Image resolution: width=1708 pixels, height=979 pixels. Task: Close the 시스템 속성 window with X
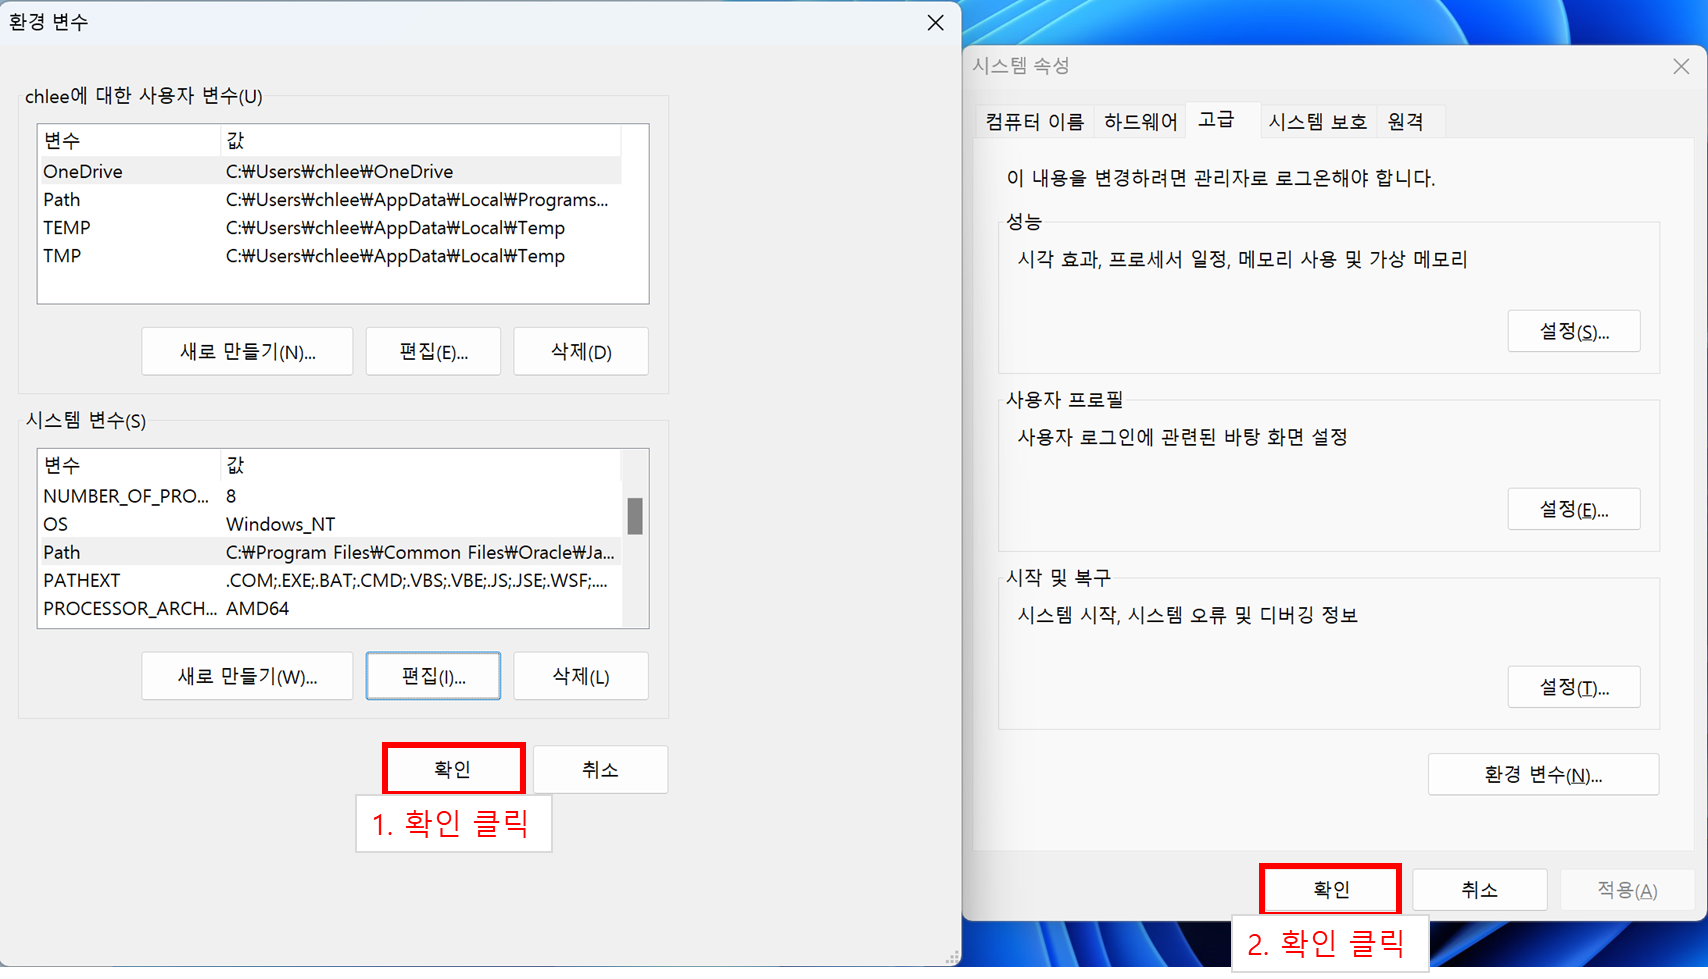(x=1681, y=66)
